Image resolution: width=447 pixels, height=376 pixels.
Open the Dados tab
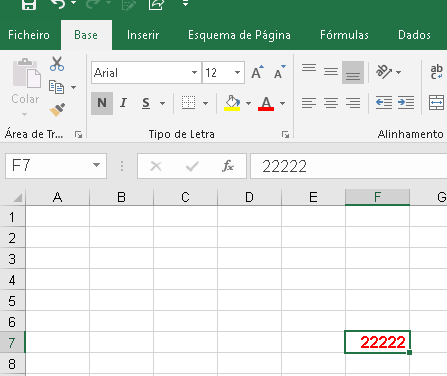point(414,35)
